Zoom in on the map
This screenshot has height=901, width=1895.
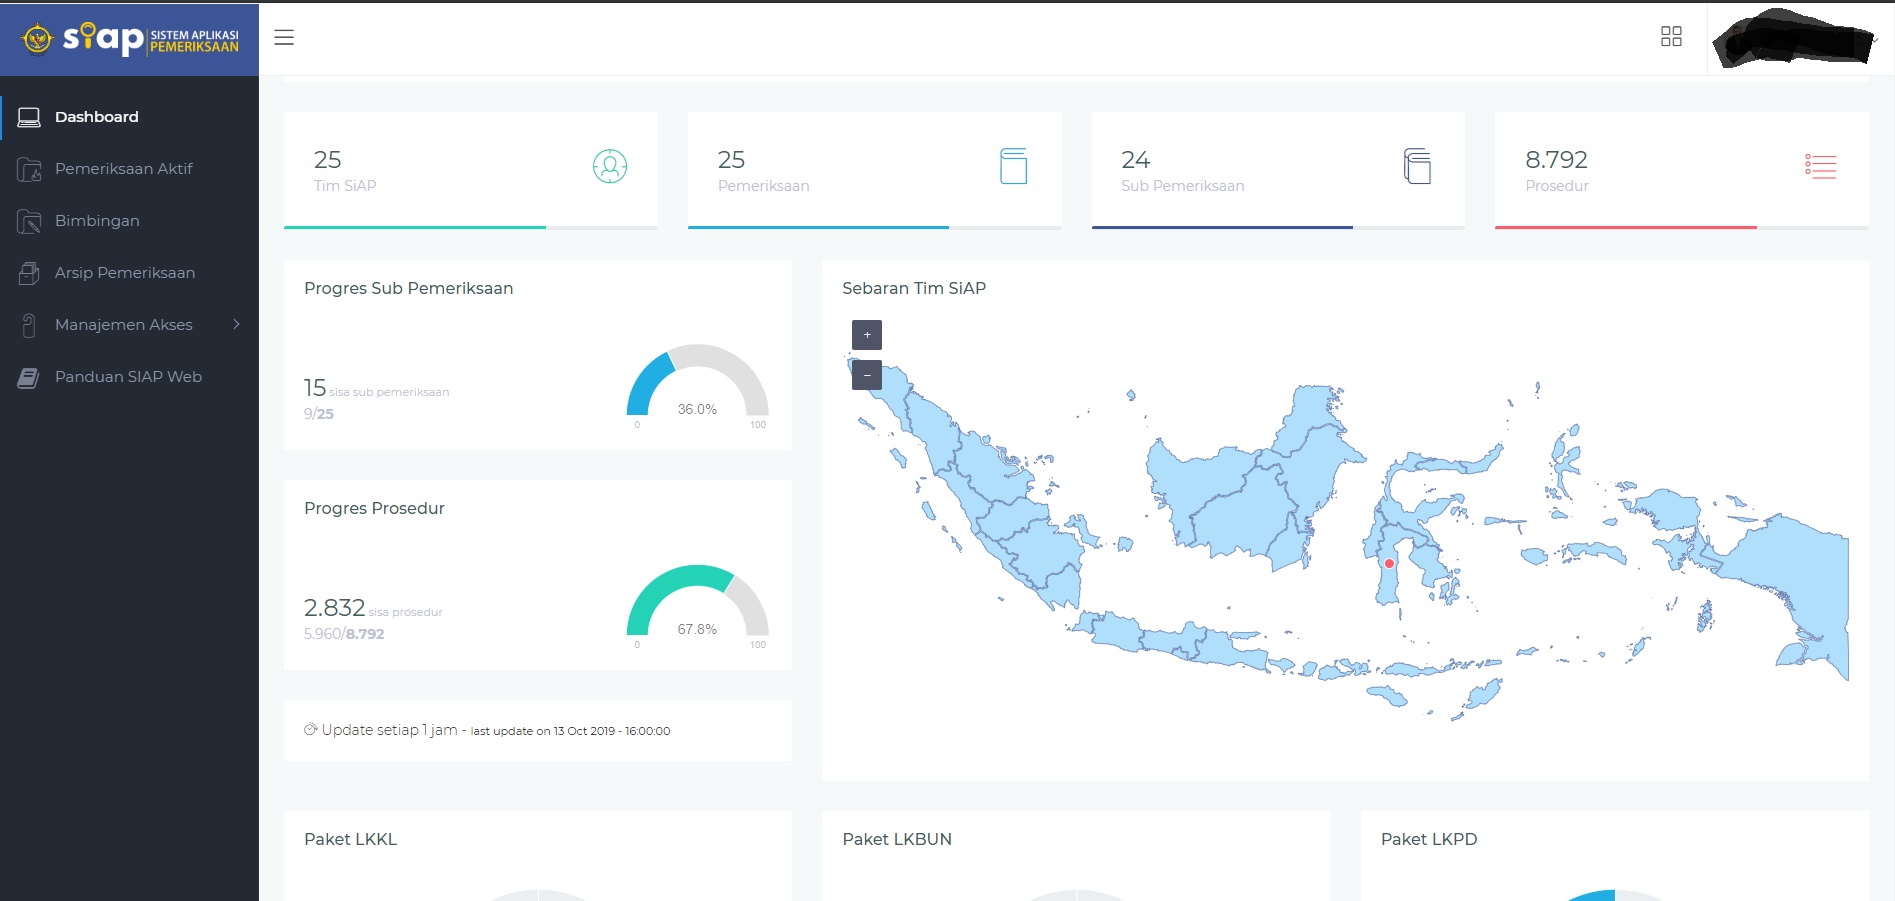pyautogui.click(x=866, y=335)
